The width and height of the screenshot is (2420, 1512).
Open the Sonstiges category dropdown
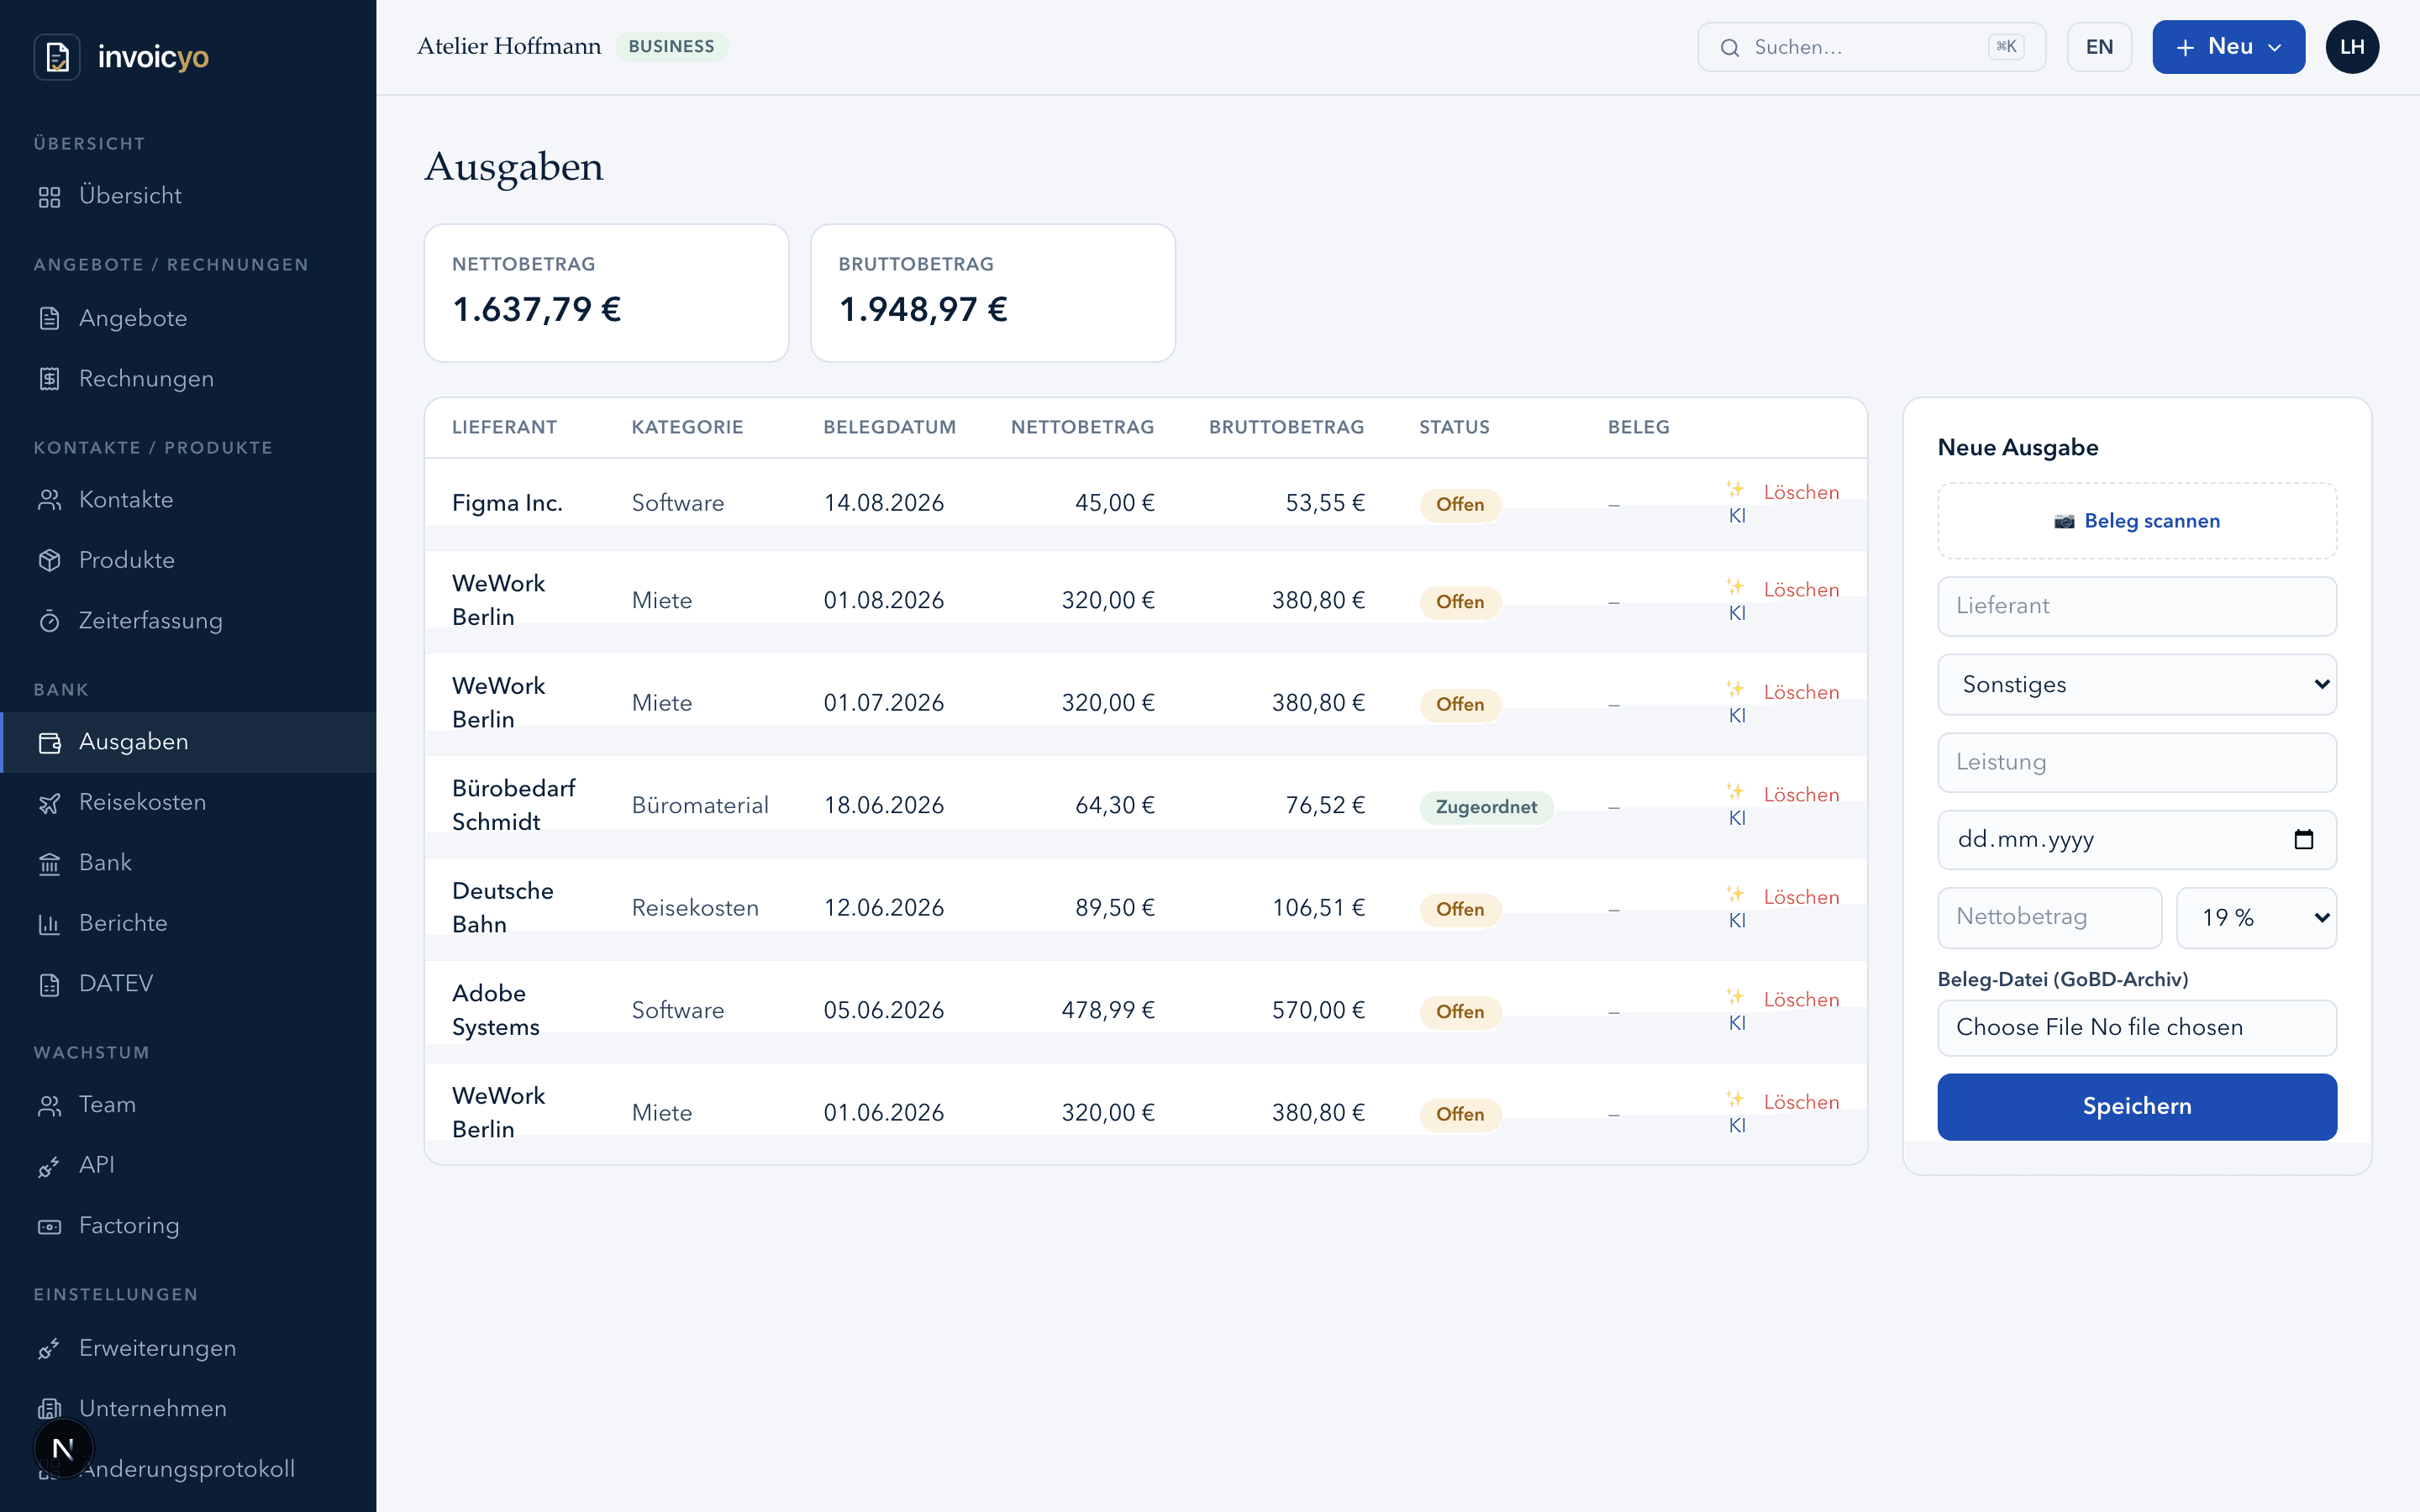pyautogui.click(x=2137, y=685)
